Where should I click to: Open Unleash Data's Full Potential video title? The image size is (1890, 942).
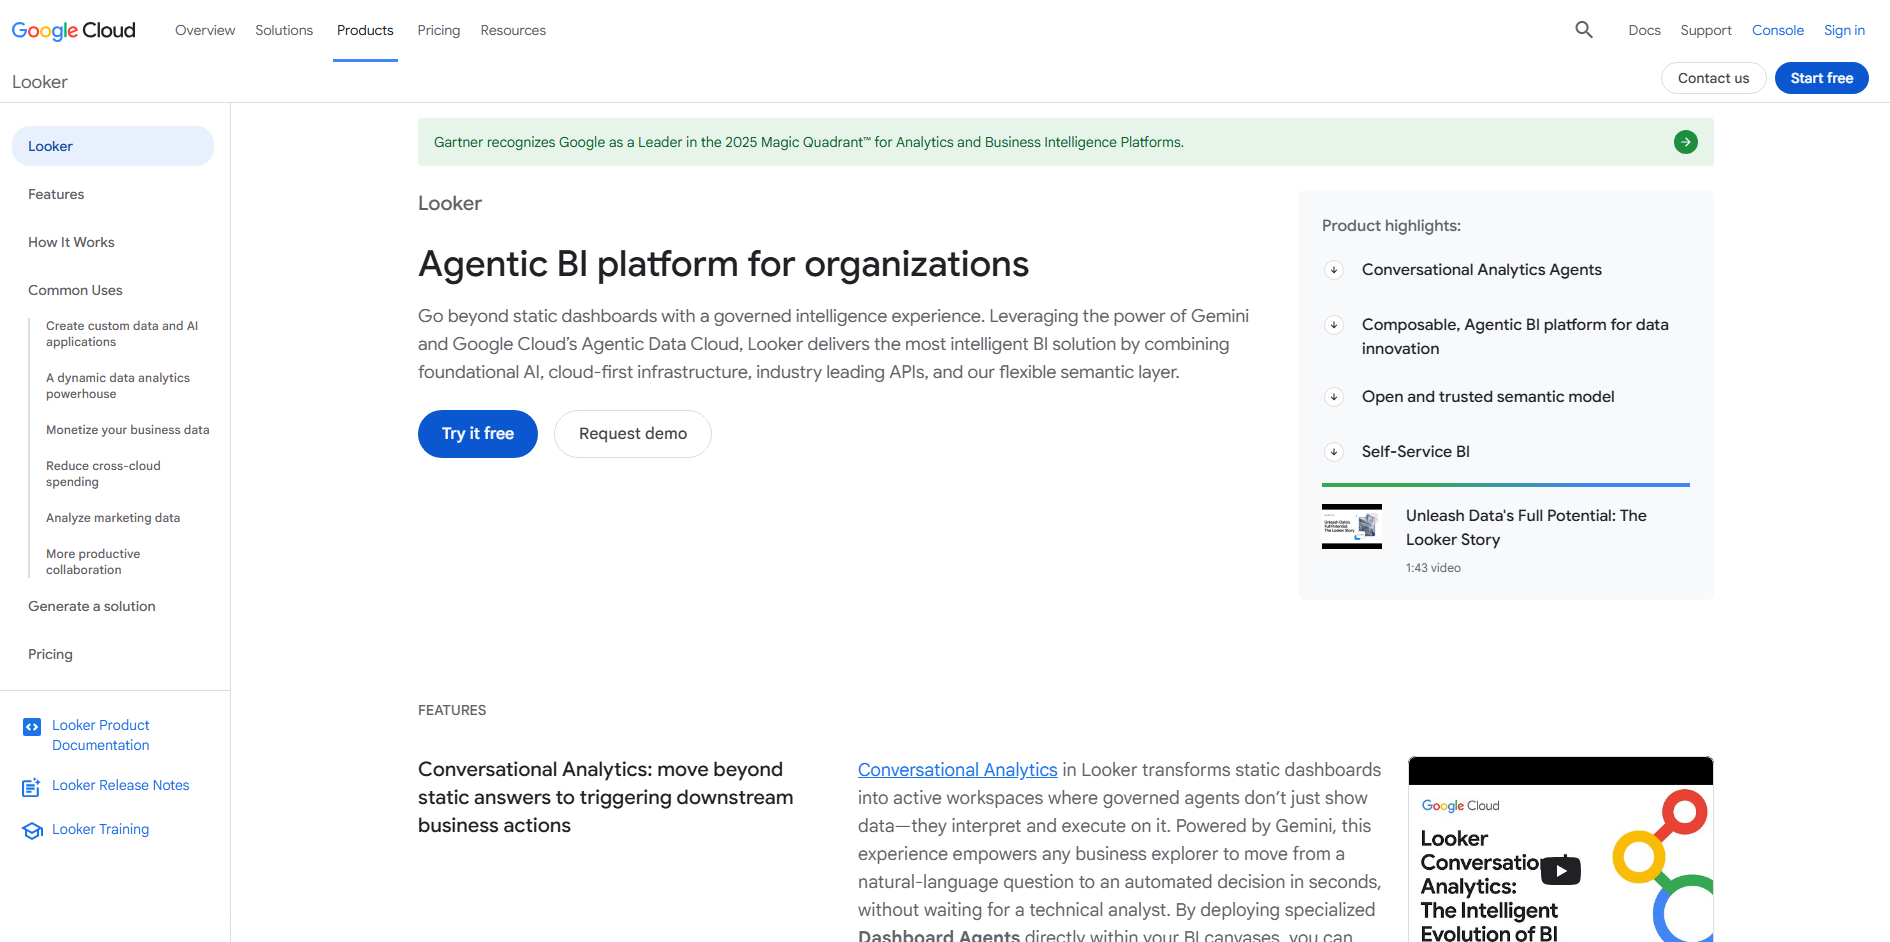point(1526,527)
